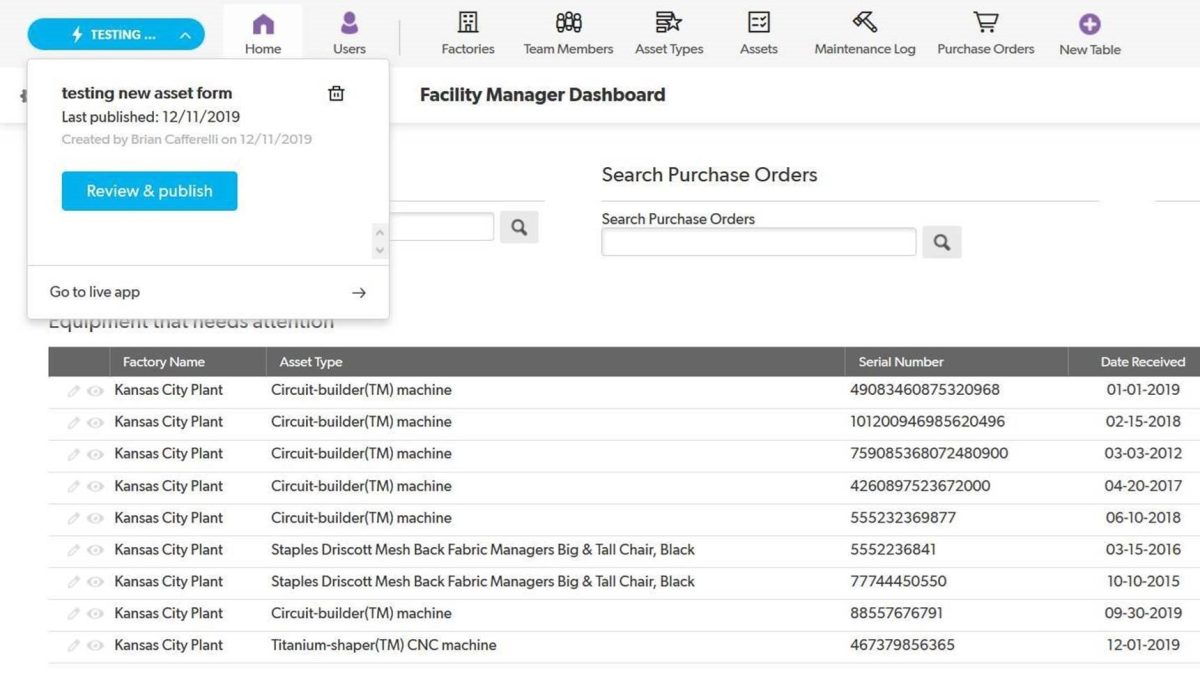View the Titanium-shaper CNC machine record
This screenshot has height=676, width=1200.
coord(95,645)
